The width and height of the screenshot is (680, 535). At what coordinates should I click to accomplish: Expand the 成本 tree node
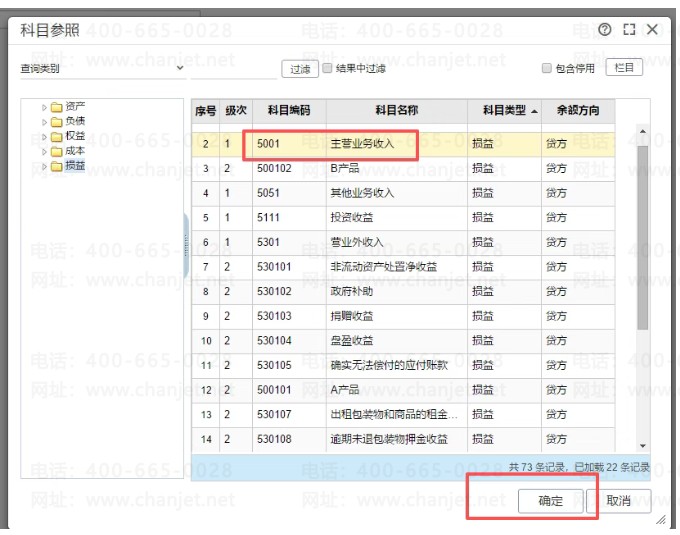(x=44, y=152)
